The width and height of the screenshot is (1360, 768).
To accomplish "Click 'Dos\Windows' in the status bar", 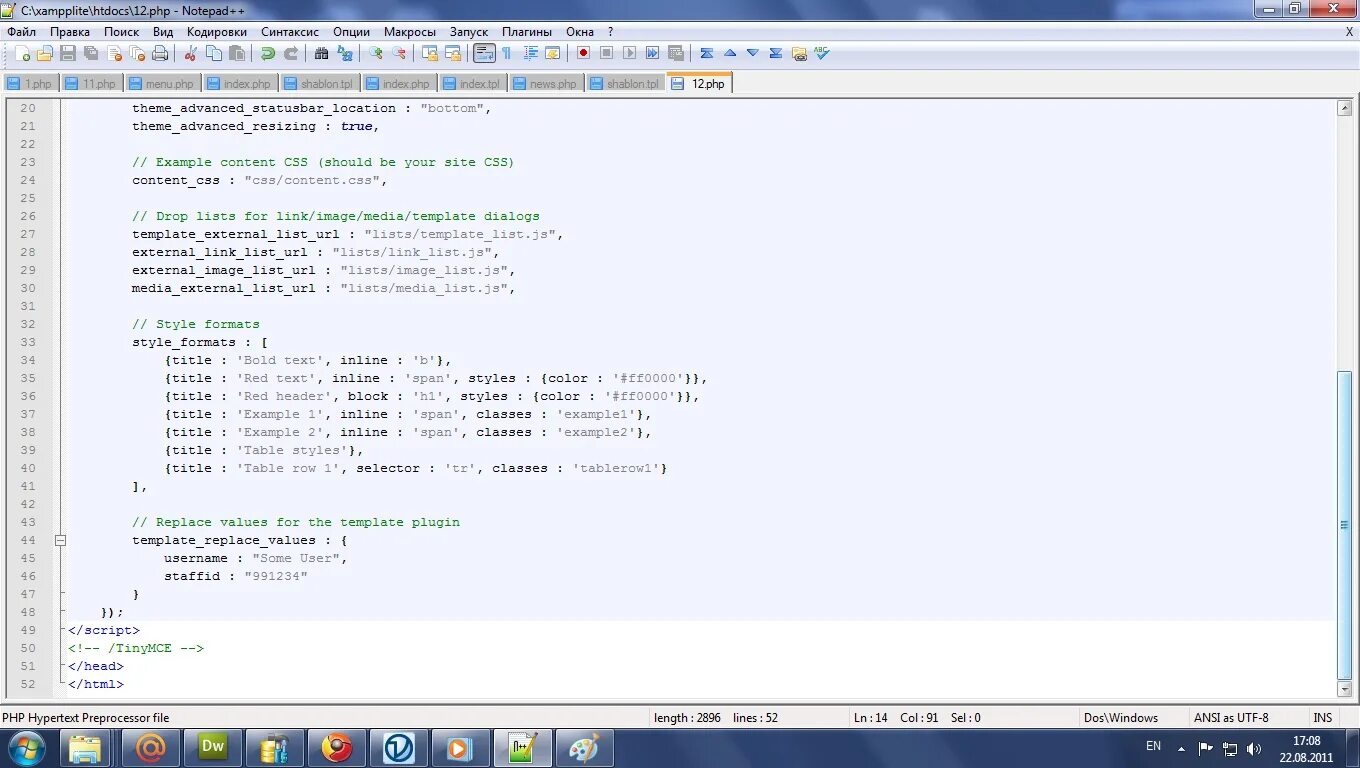I will coord(1120,718).
